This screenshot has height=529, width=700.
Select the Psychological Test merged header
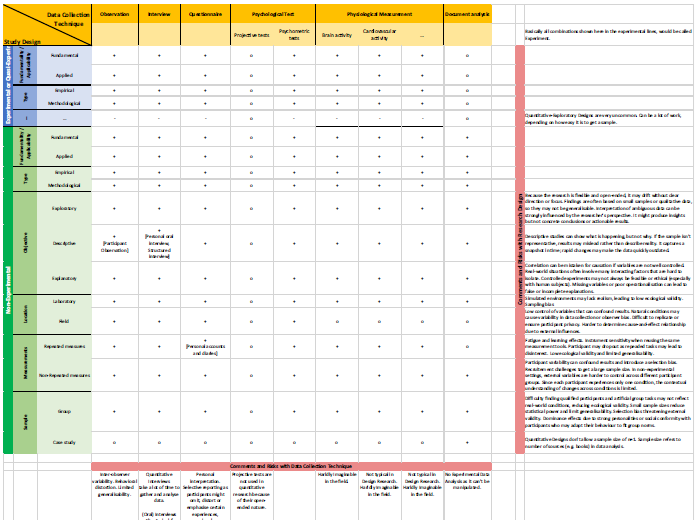273,14
